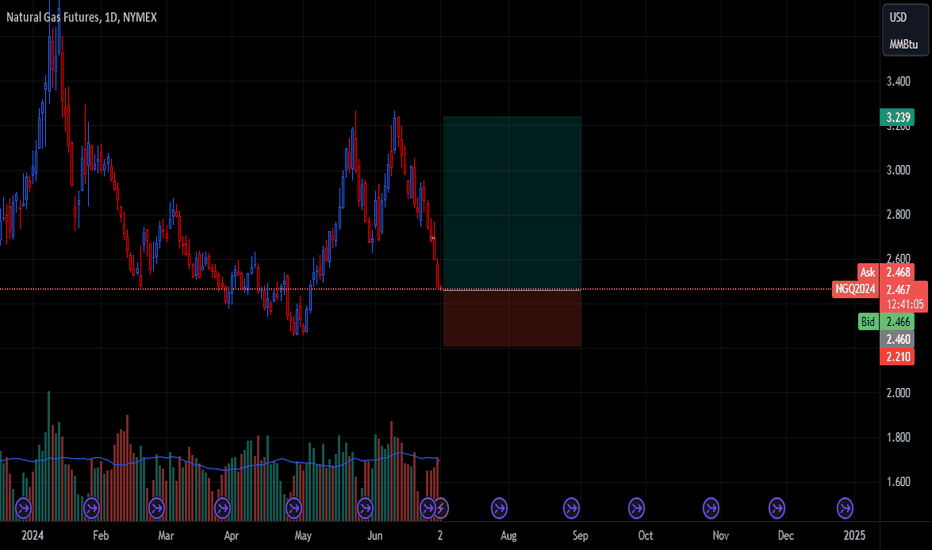The image size is (932, 550).
Task: Click the 1.600 price axis value
Action: point(898,482)
